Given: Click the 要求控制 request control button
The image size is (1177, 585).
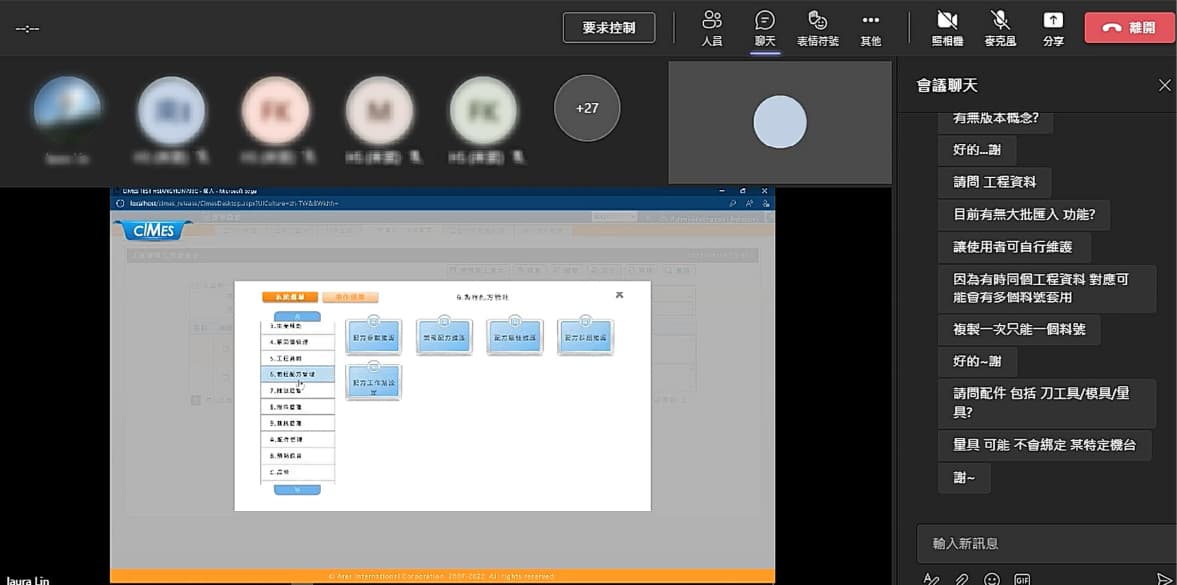Looking at the screenshot, I should pos(609,28).
